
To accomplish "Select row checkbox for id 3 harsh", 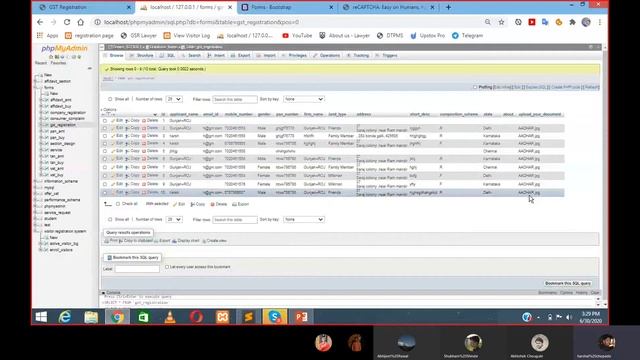I will pos(105,136).
